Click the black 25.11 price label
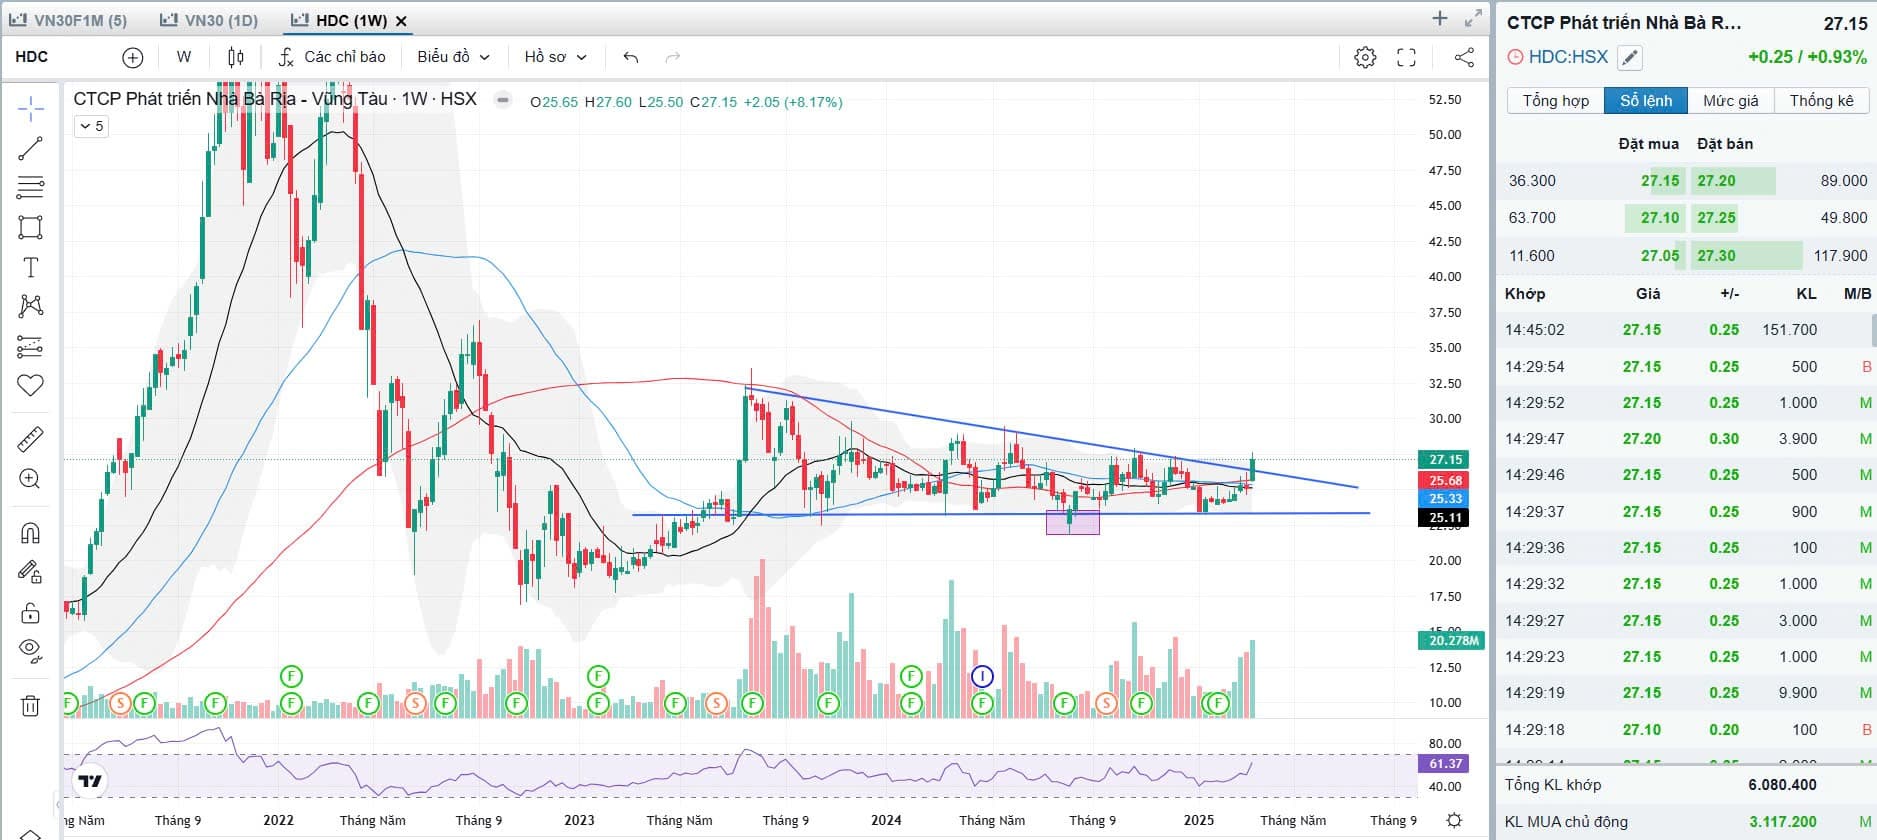This screenshot has height=840, width=1877. (x=1446, y=518)
